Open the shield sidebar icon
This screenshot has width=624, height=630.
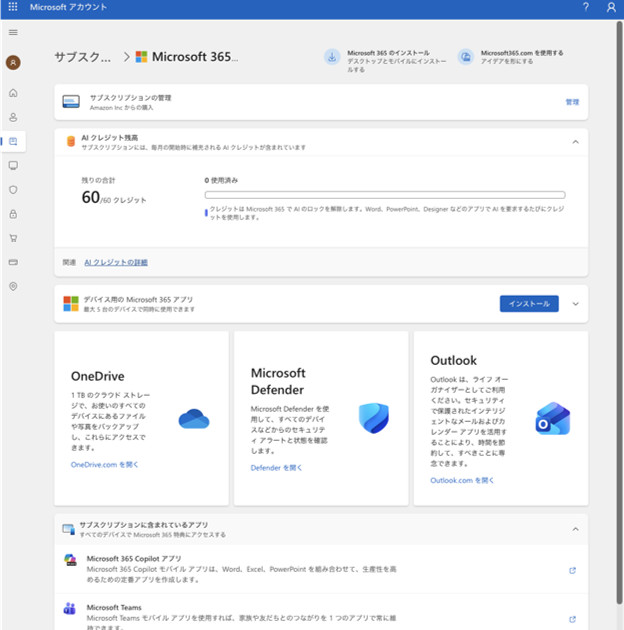click(x=13, y=190)
